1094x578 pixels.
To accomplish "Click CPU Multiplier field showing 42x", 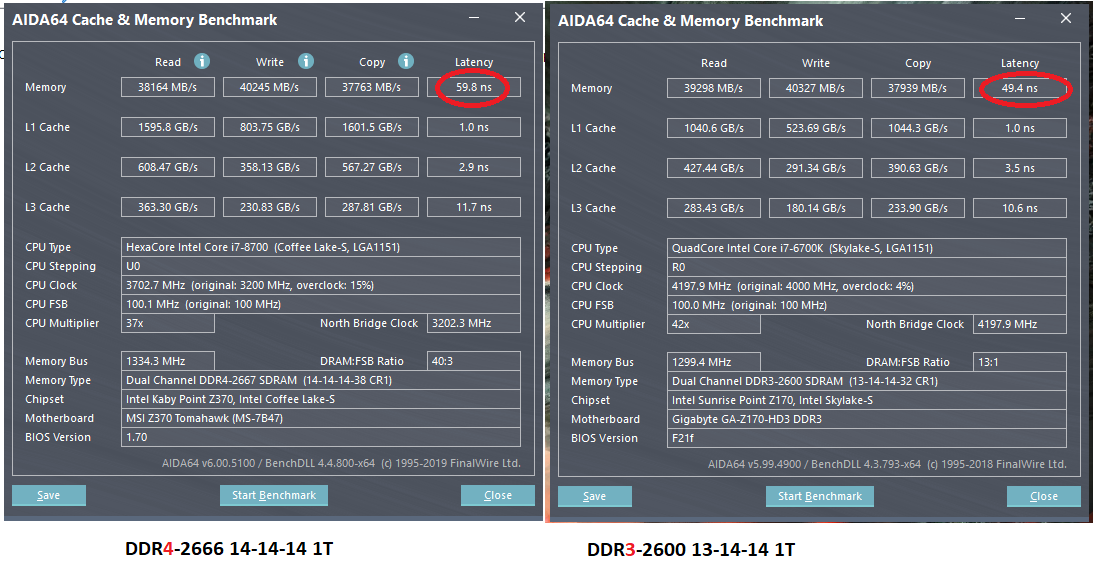I will (x=713, y=324).
